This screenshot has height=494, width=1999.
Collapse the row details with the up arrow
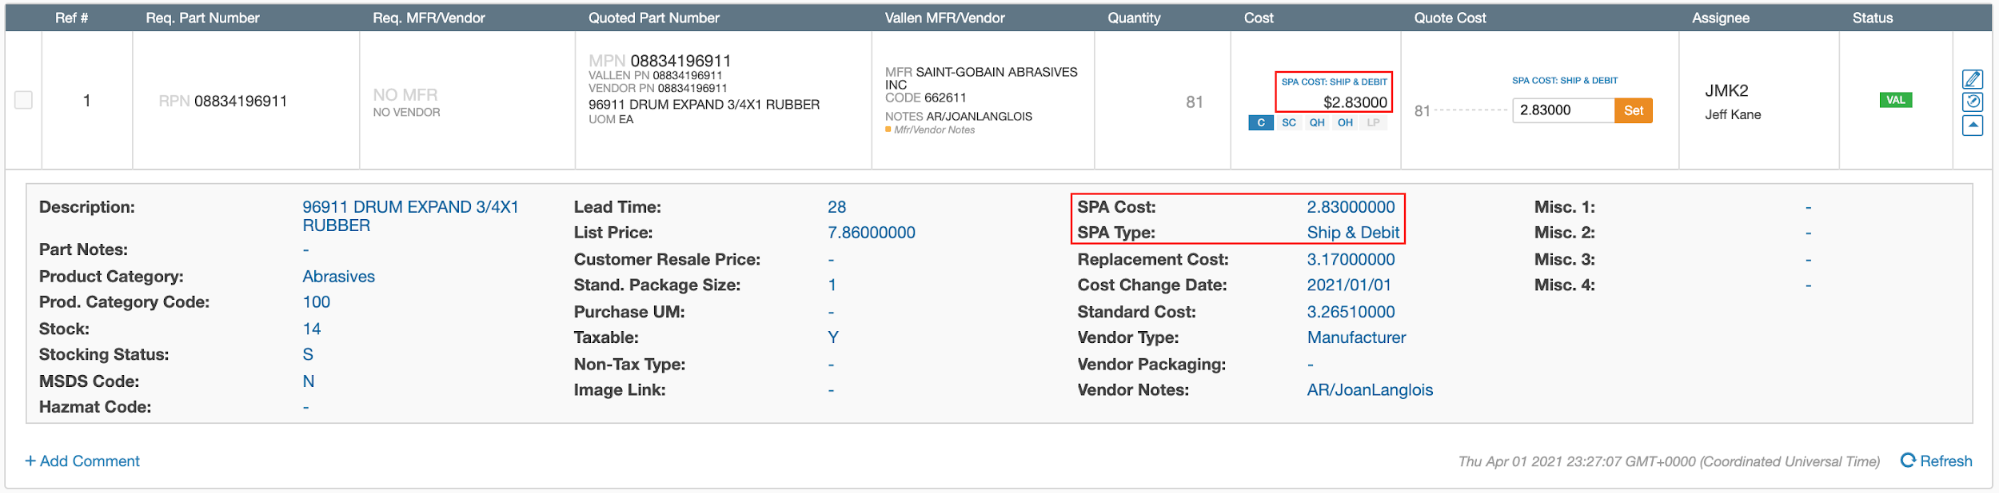coord(1972,125)
